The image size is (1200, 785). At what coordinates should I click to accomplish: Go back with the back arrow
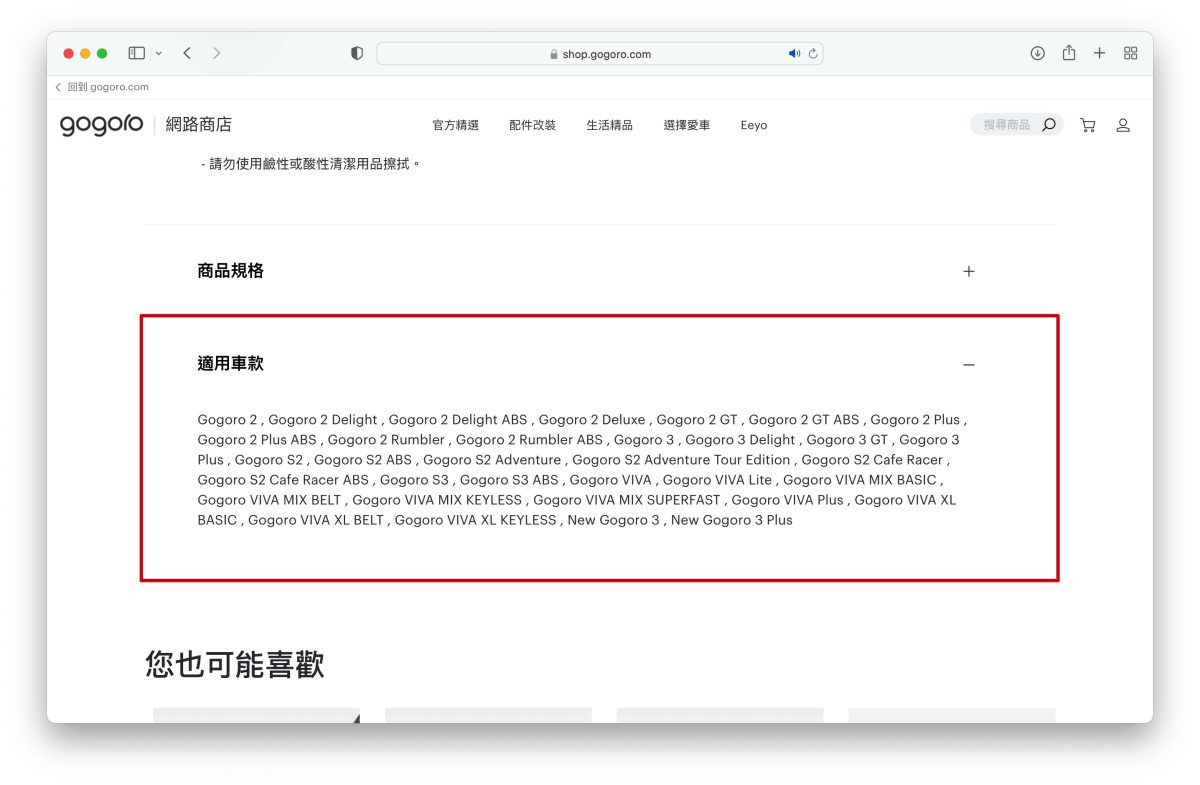click(187, 53)
